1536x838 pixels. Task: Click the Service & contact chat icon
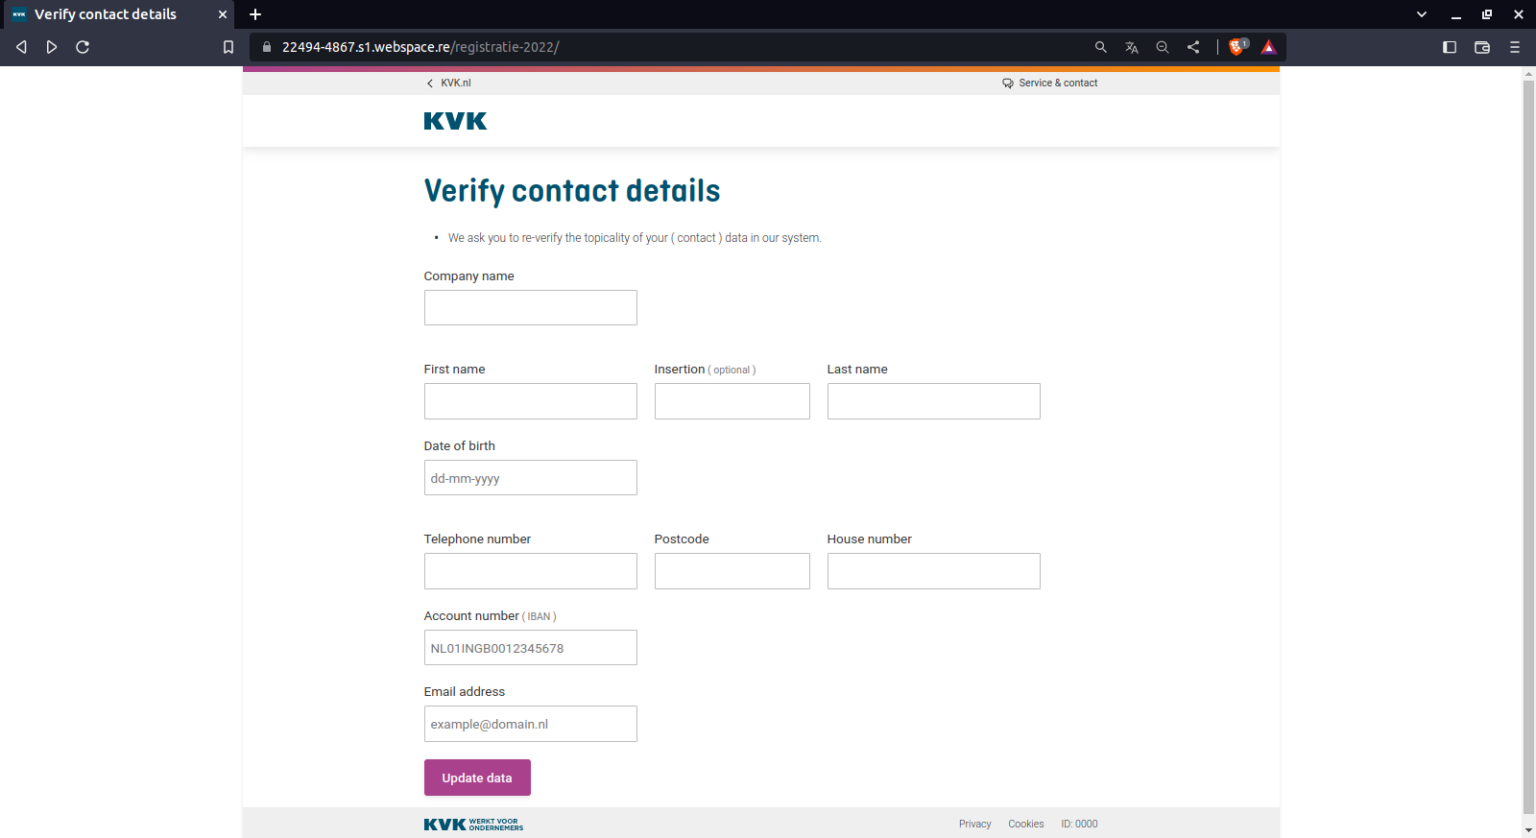[x=1007, y=83]
